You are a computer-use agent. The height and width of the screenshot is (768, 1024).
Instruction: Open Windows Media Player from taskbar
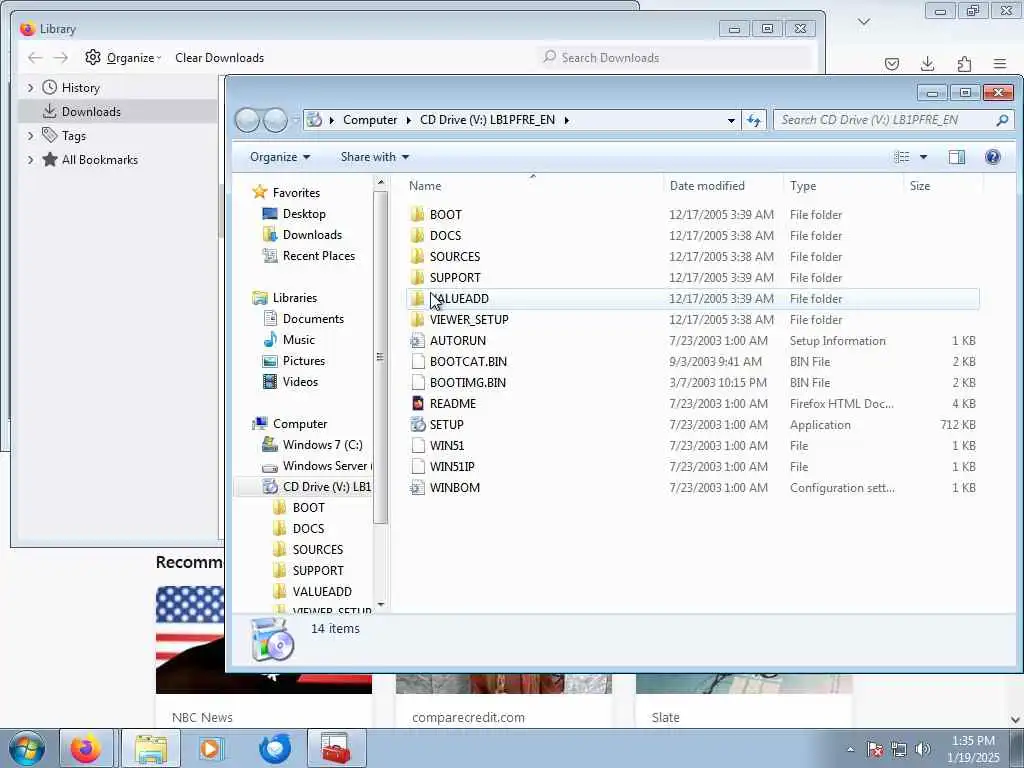click(210, 748)
